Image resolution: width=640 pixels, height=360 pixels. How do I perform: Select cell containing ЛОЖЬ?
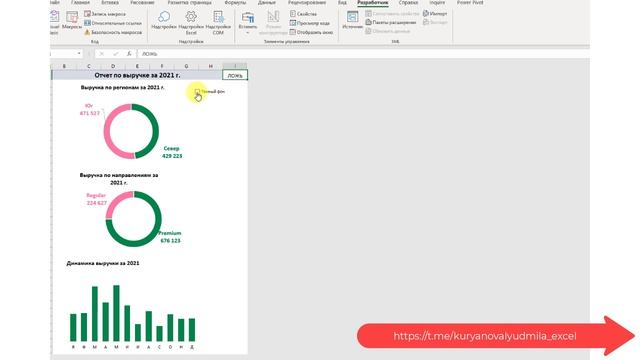click(x=235, y=75)
